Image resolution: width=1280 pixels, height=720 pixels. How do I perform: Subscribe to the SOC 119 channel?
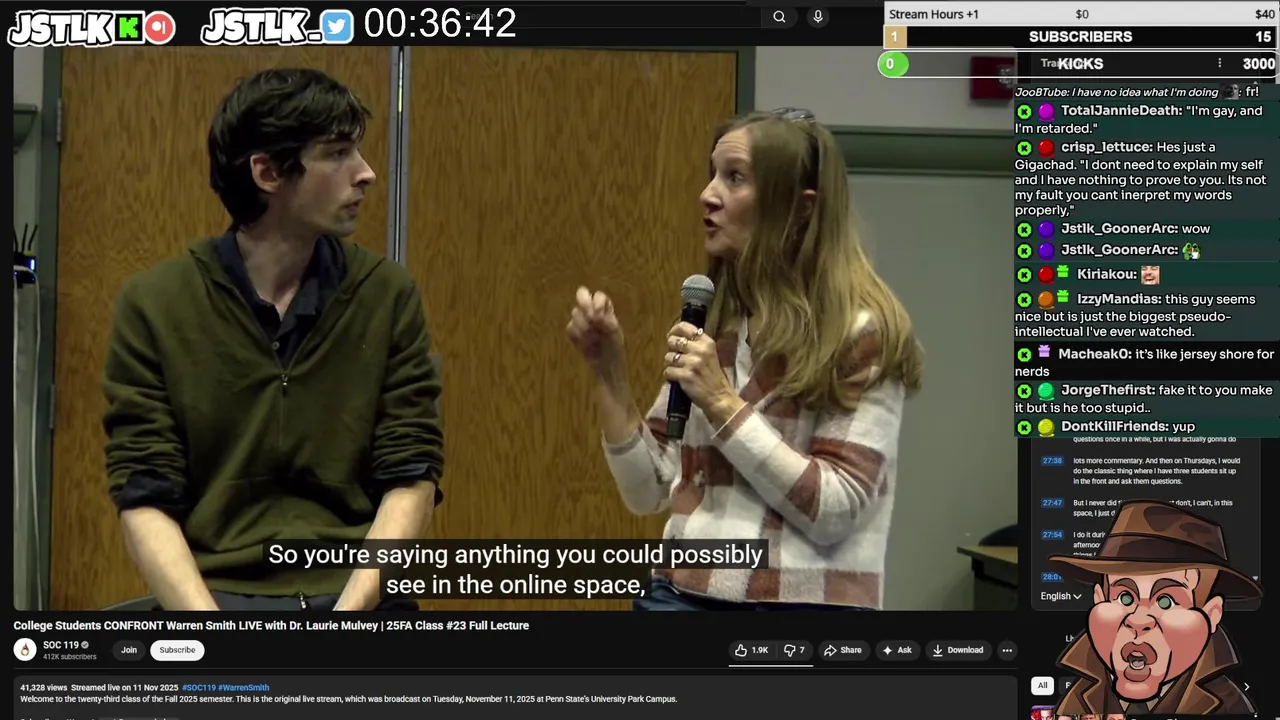click(x=177, y=650)
